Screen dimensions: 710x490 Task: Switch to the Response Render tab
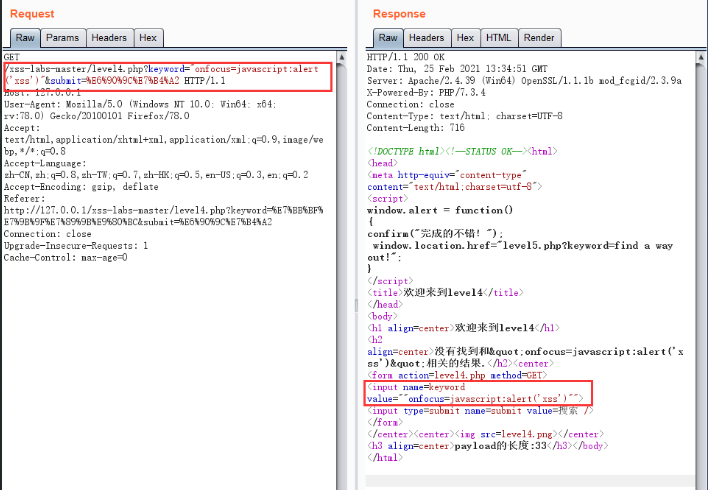click(x=539, y=38)
